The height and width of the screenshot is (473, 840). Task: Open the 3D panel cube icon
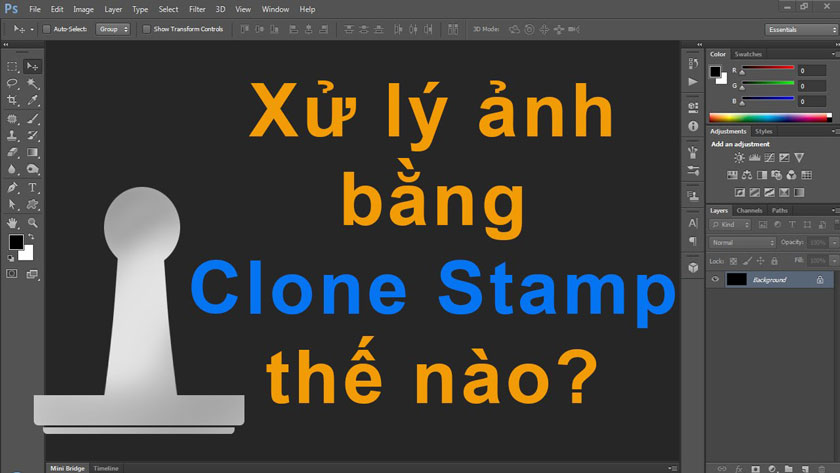[693, 267]
